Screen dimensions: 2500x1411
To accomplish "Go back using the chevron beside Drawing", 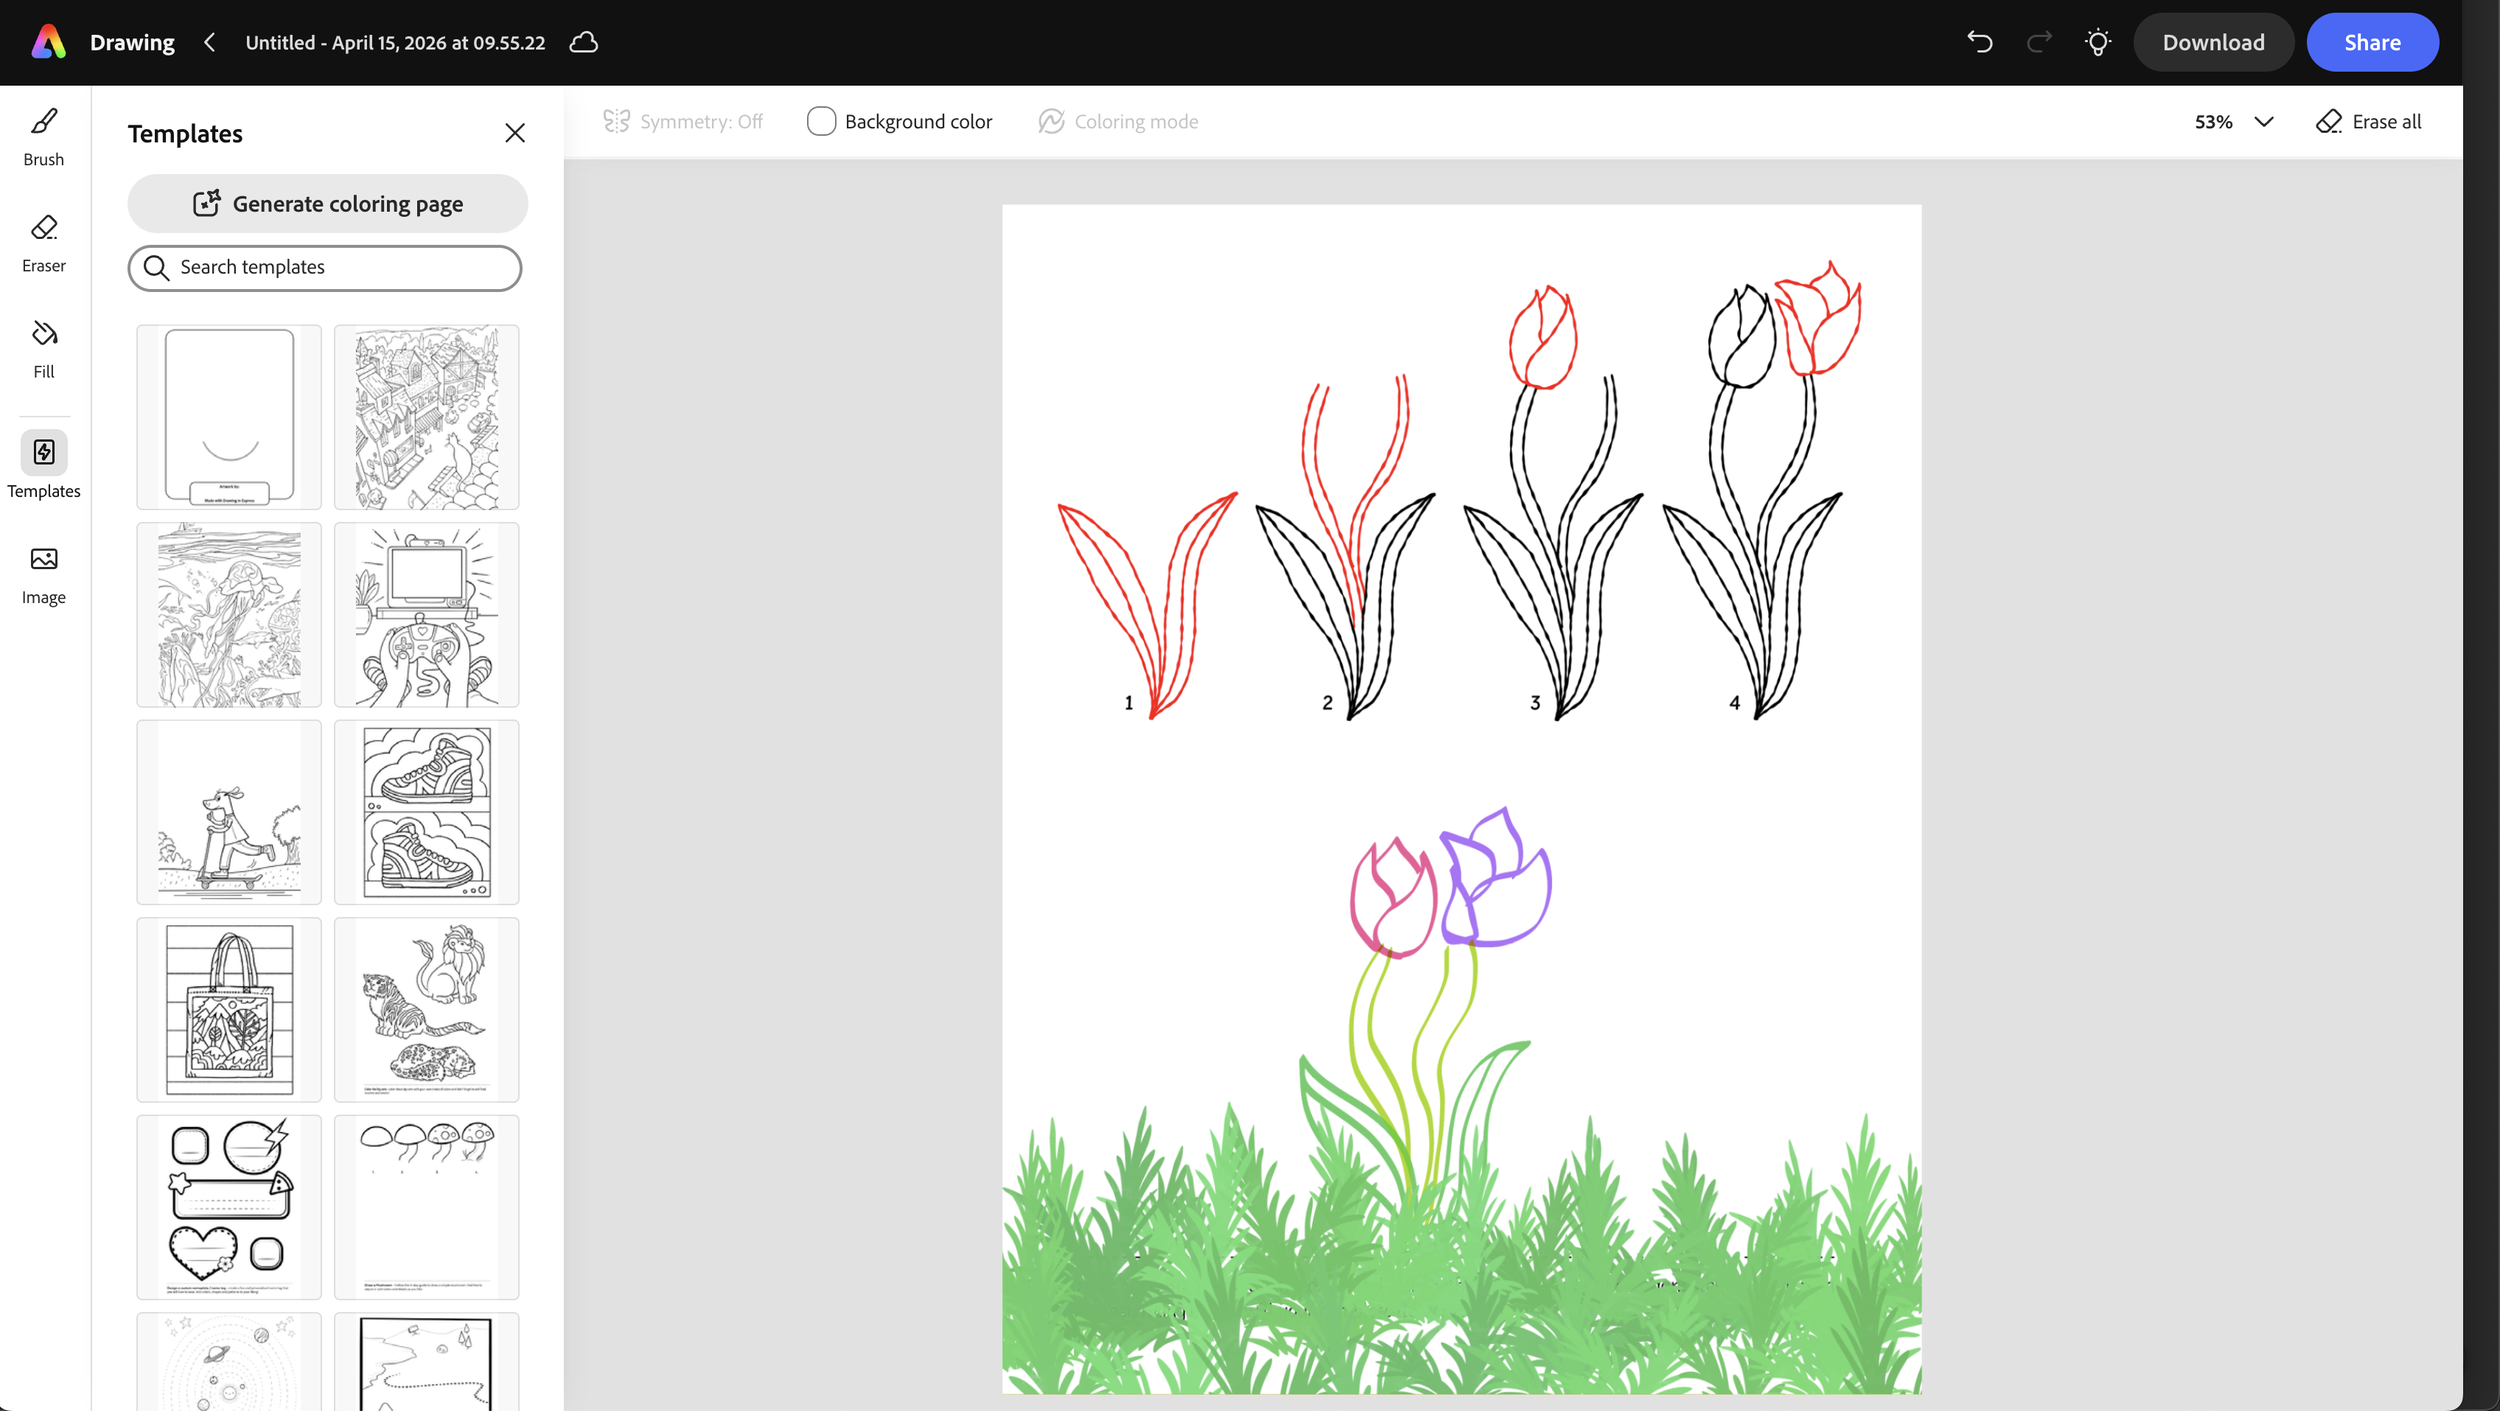I will coord(209,42).
